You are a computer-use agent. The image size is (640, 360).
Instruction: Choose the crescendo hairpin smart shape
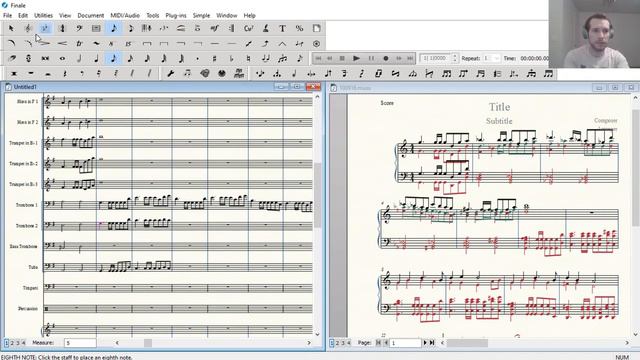click(62, 43)
